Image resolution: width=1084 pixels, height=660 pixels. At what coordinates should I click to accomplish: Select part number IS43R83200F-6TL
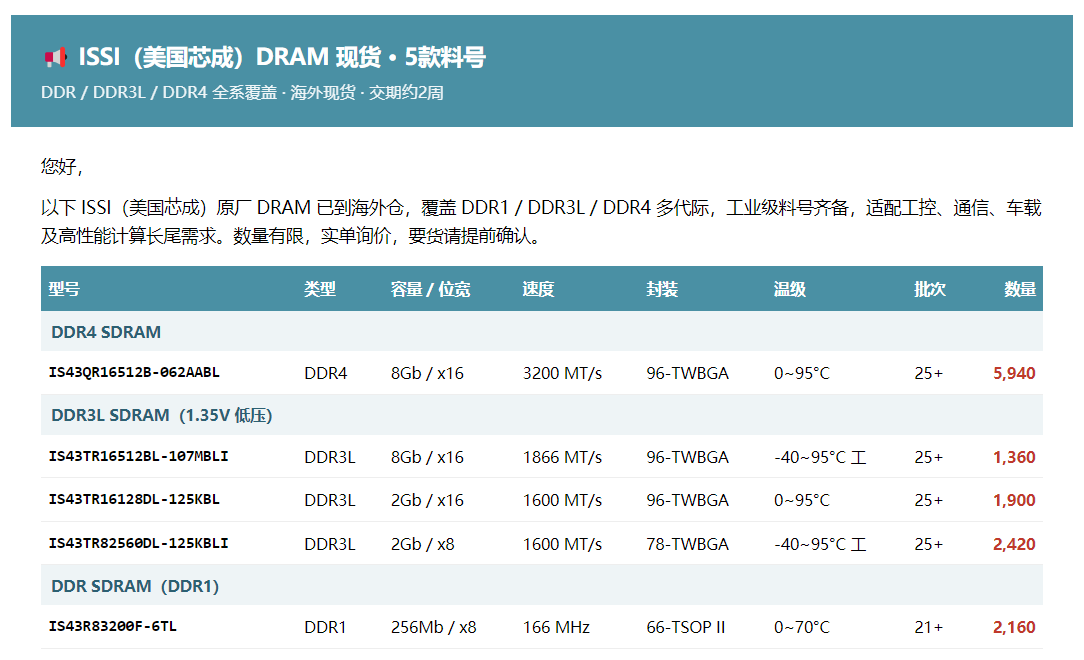coord(113,626)
